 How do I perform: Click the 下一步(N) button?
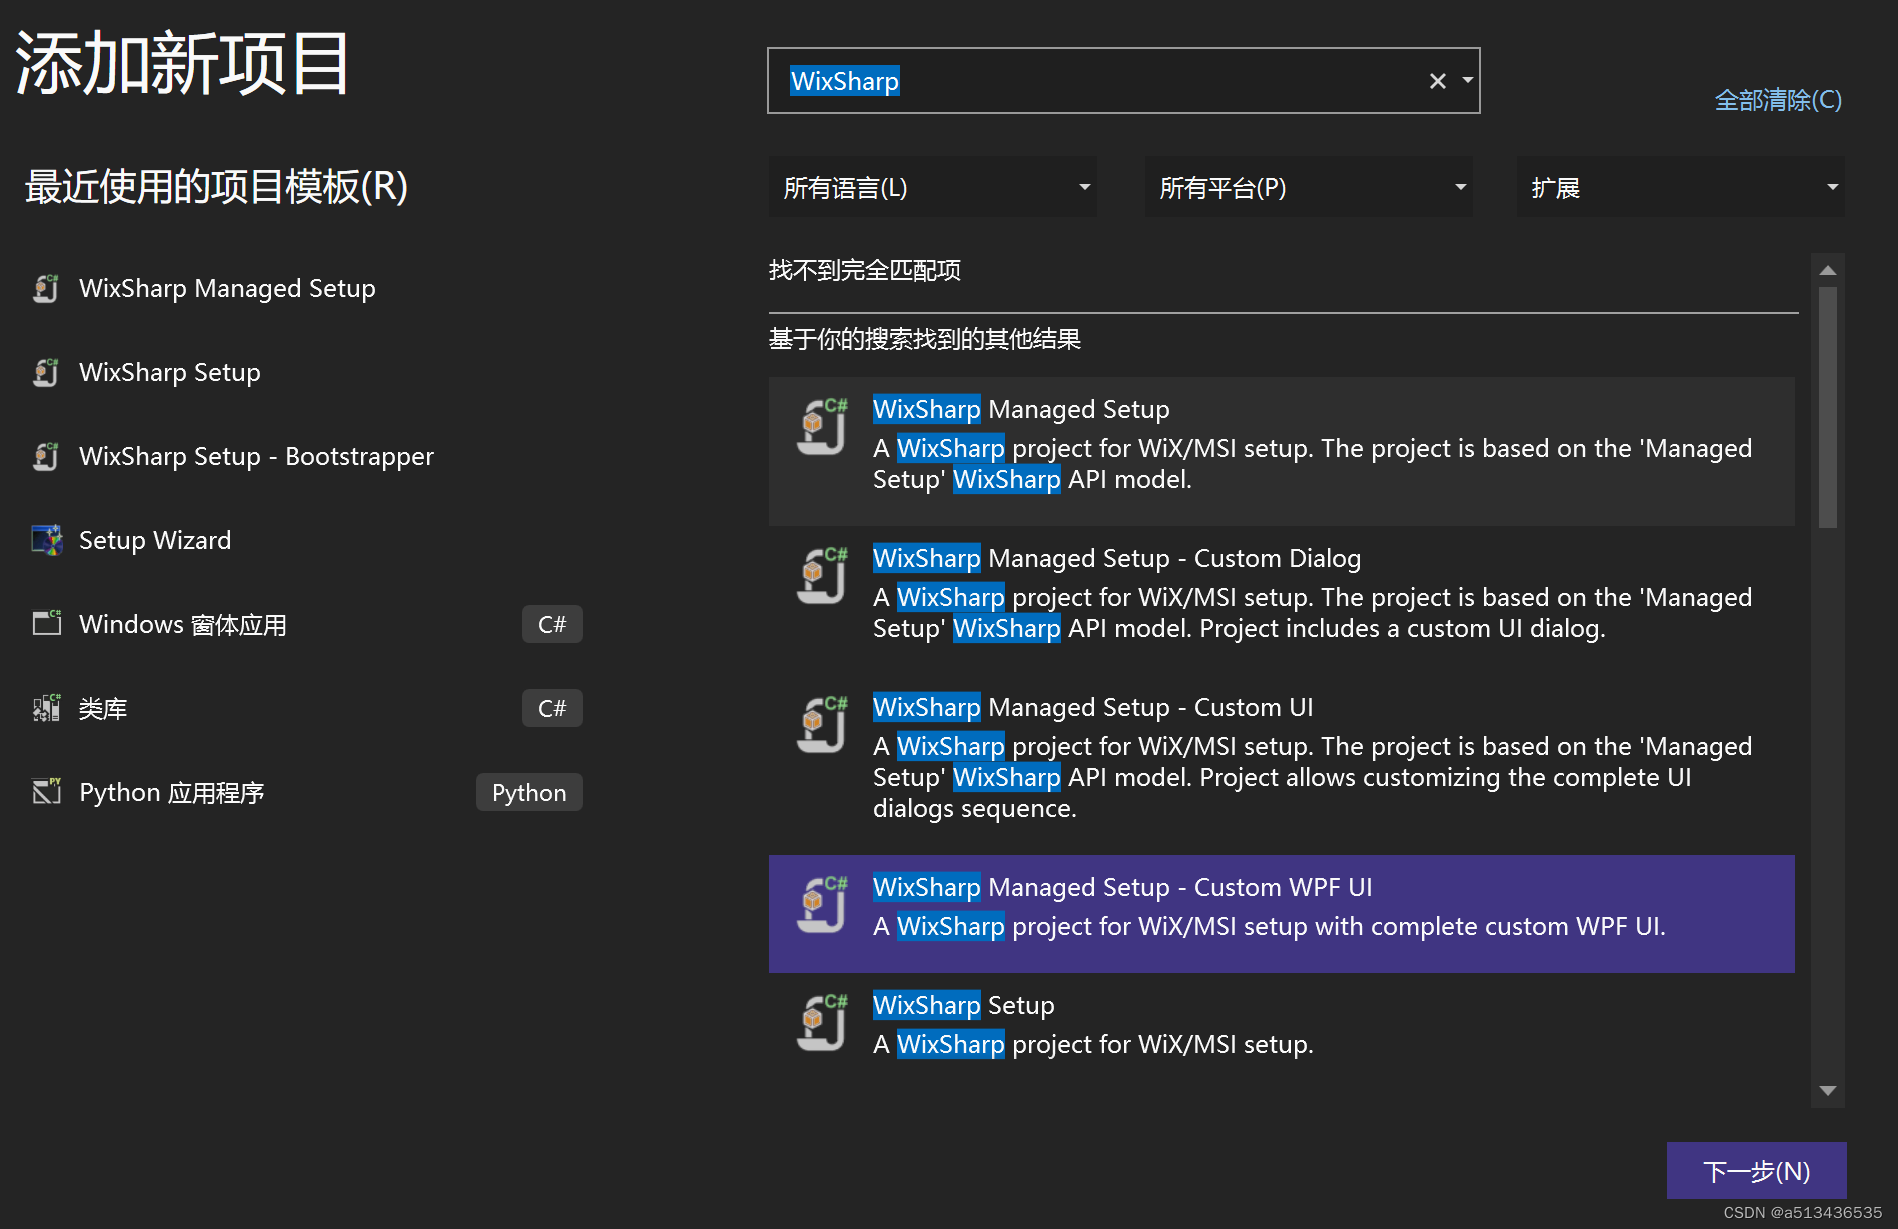(1756, 1169)
